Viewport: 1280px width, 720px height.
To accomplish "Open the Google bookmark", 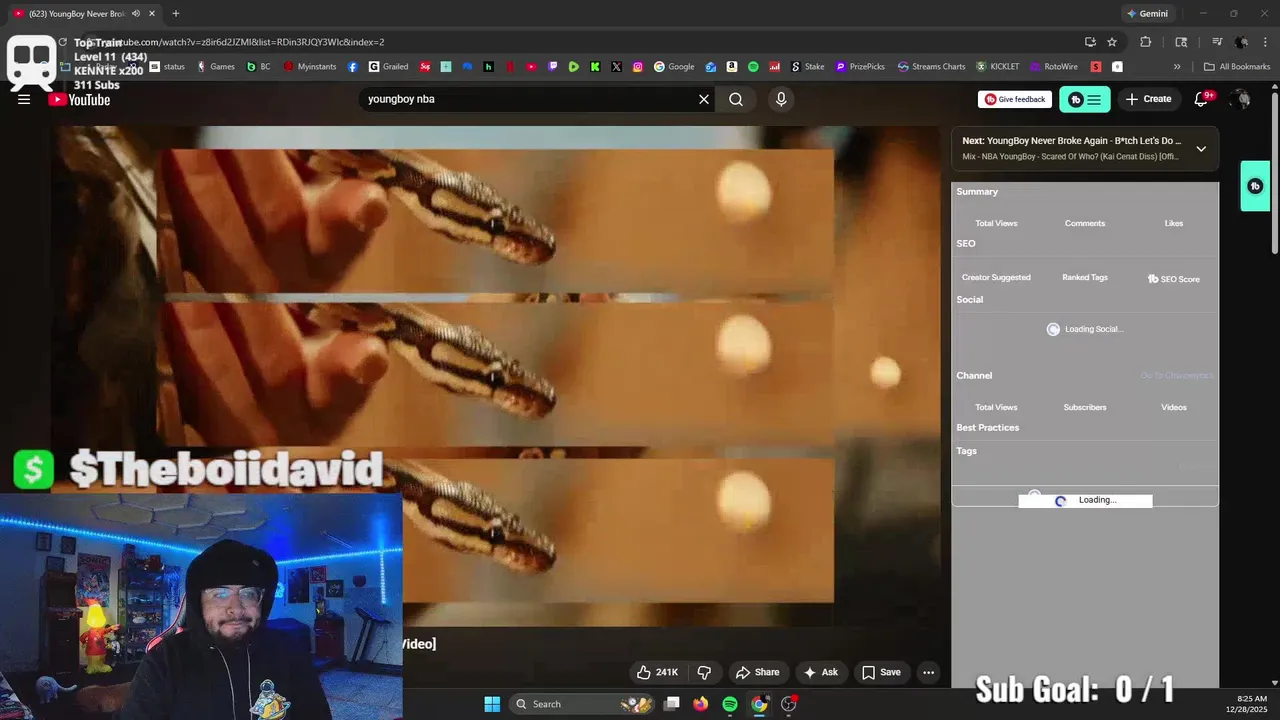I will point(674,67).
